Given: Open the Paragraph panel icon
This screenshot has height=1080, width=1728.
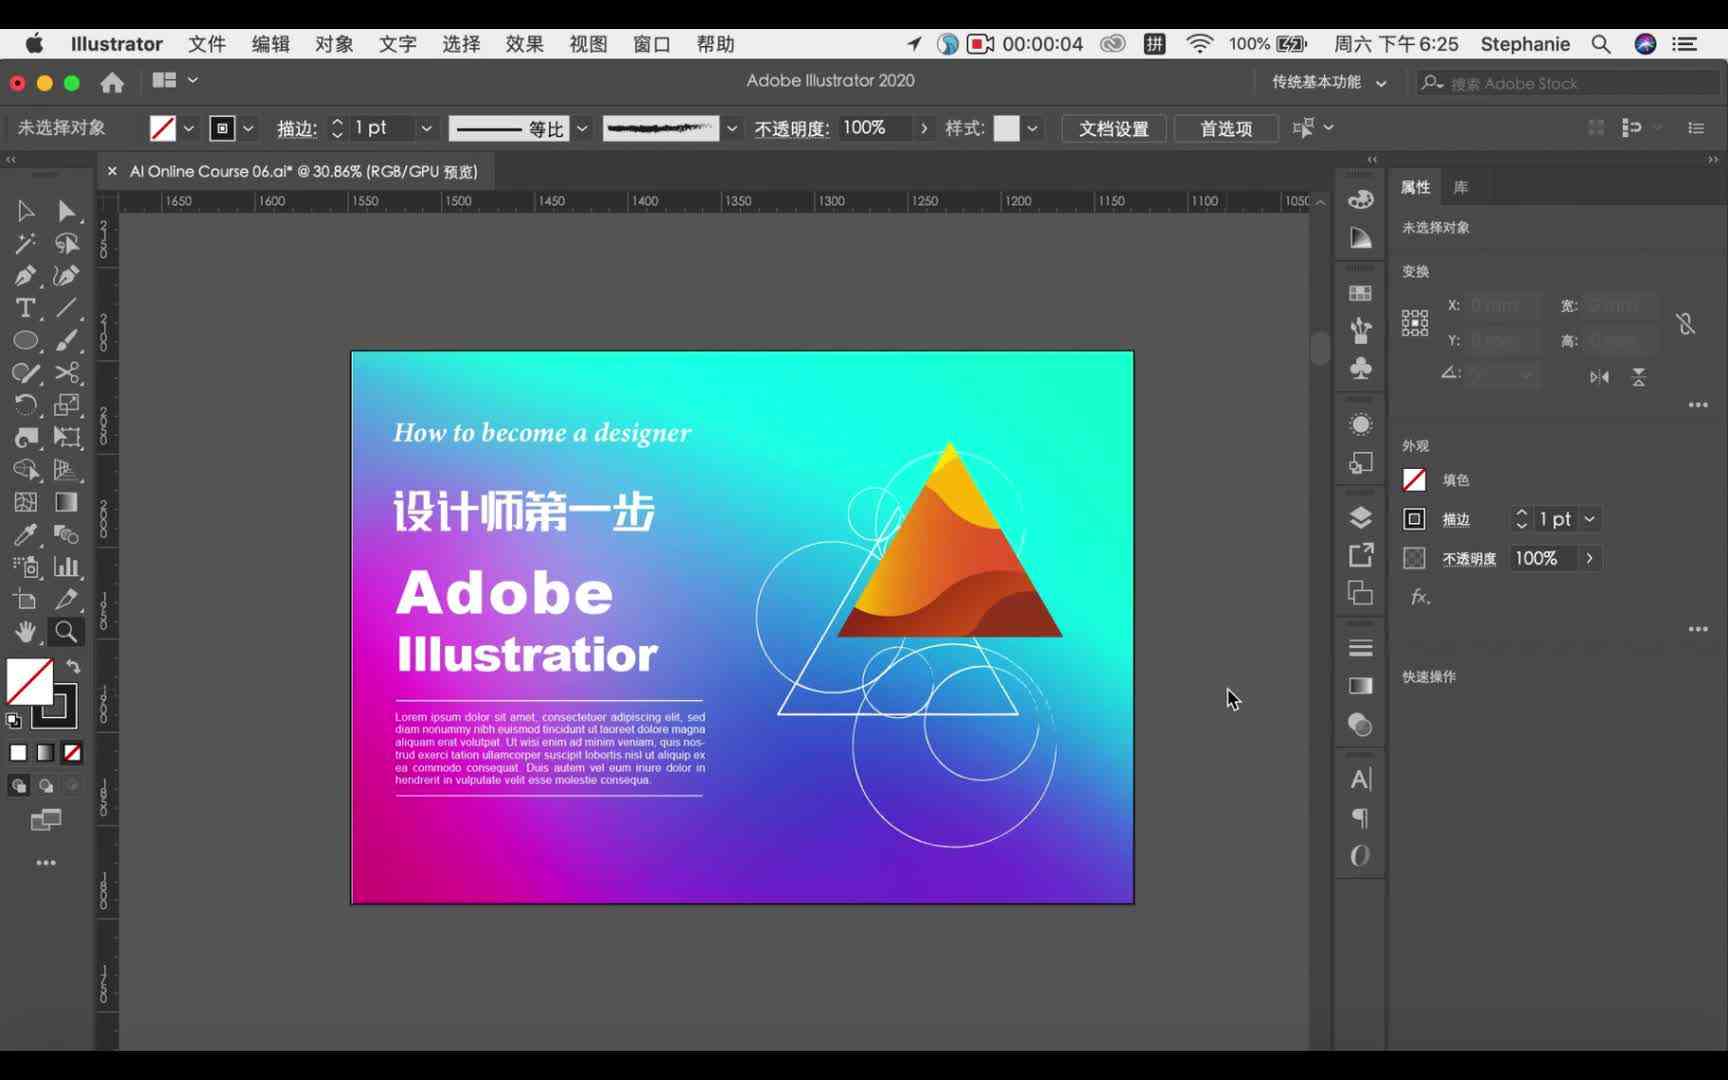Looking at the screenshot, I should 1360,818.
